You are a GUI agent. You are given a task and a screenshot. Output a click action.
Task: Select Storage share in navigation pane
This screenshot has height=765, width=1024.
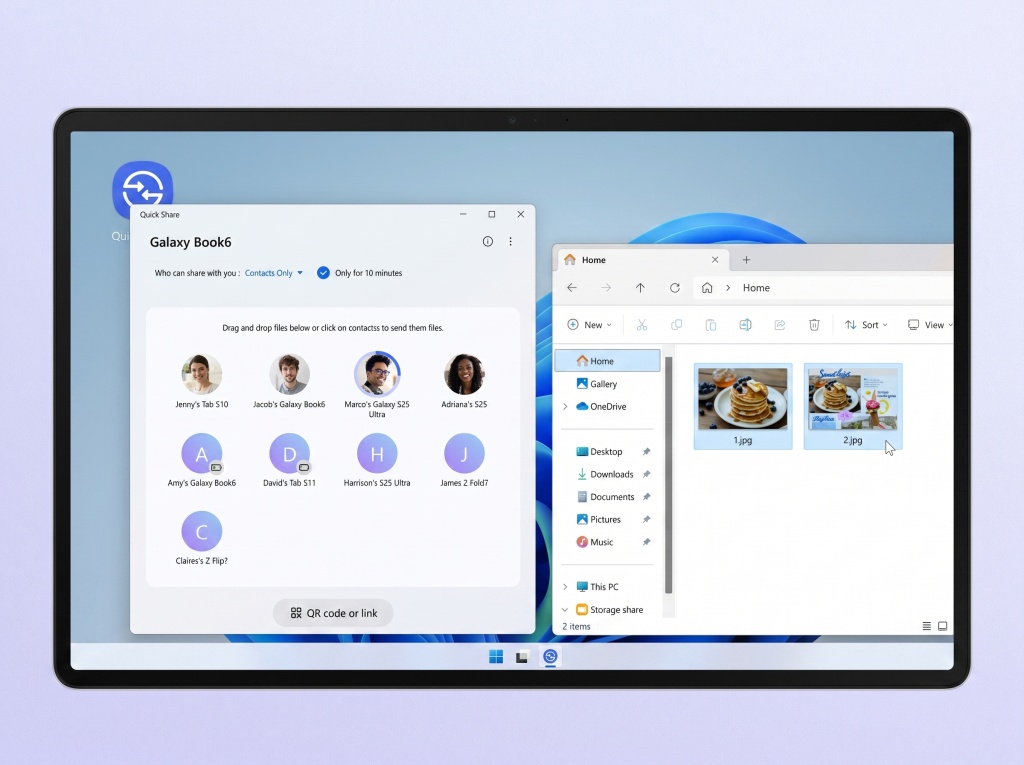pyautogui.click(x=609, y=610)
